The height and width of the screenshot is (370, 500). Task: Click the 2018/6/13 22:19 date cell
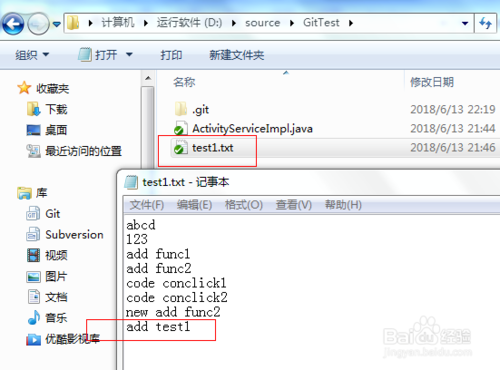(453, 109)
